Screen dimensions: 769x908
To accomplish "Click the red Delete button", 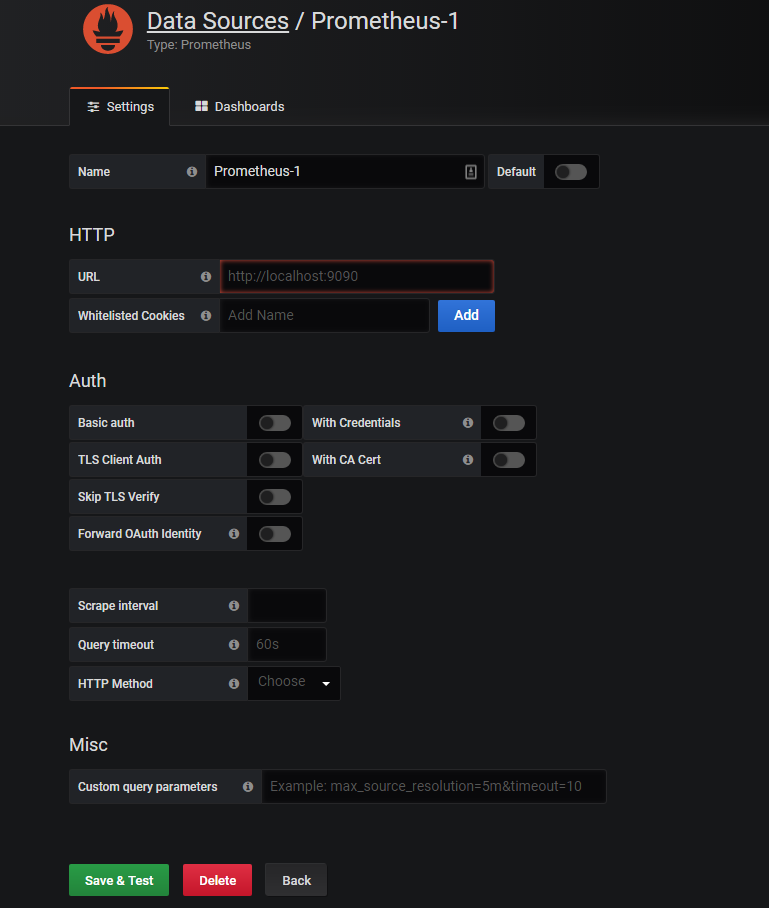I will pos(217,880).
